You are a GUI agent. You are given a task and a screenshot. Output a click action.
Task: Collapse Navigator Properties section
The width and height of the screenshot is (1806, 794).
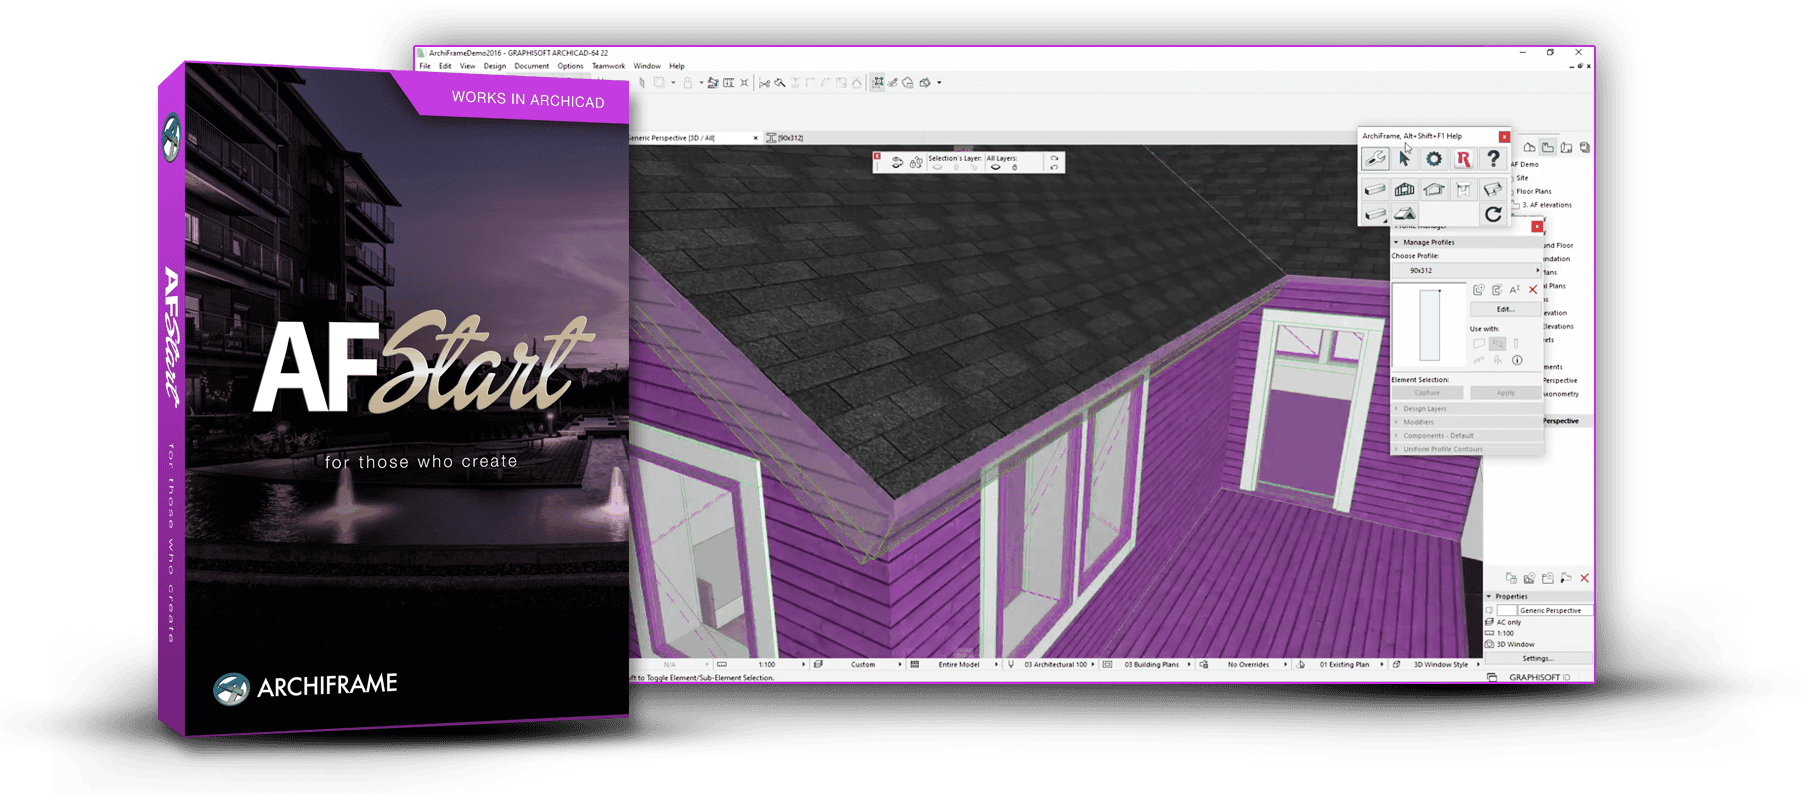click(x=1539, y=596)
